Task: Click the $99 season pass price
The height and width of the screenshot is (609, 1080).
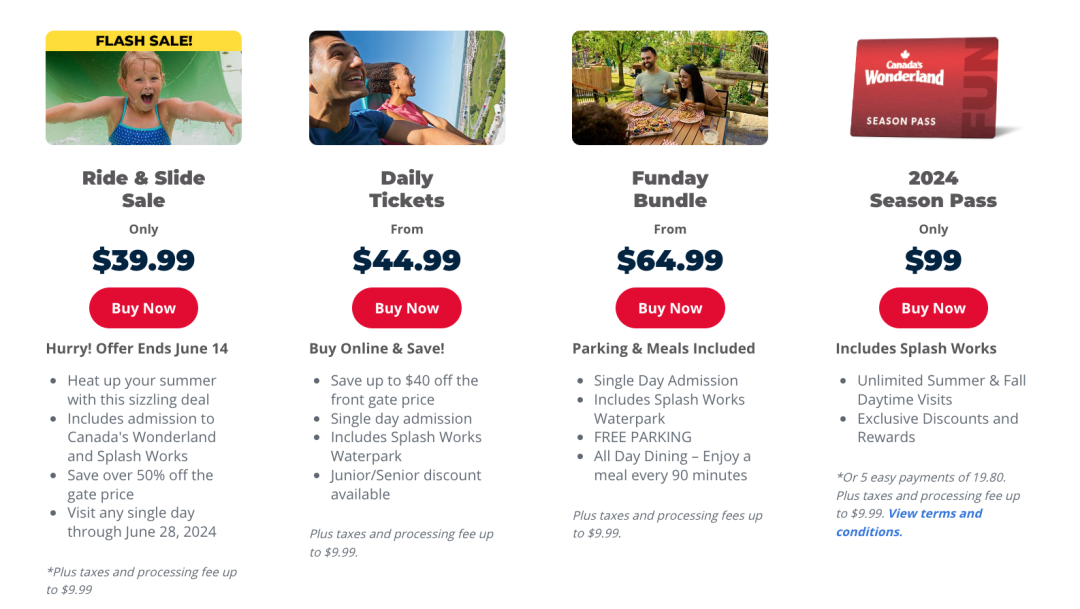Action: click(933, 260)
